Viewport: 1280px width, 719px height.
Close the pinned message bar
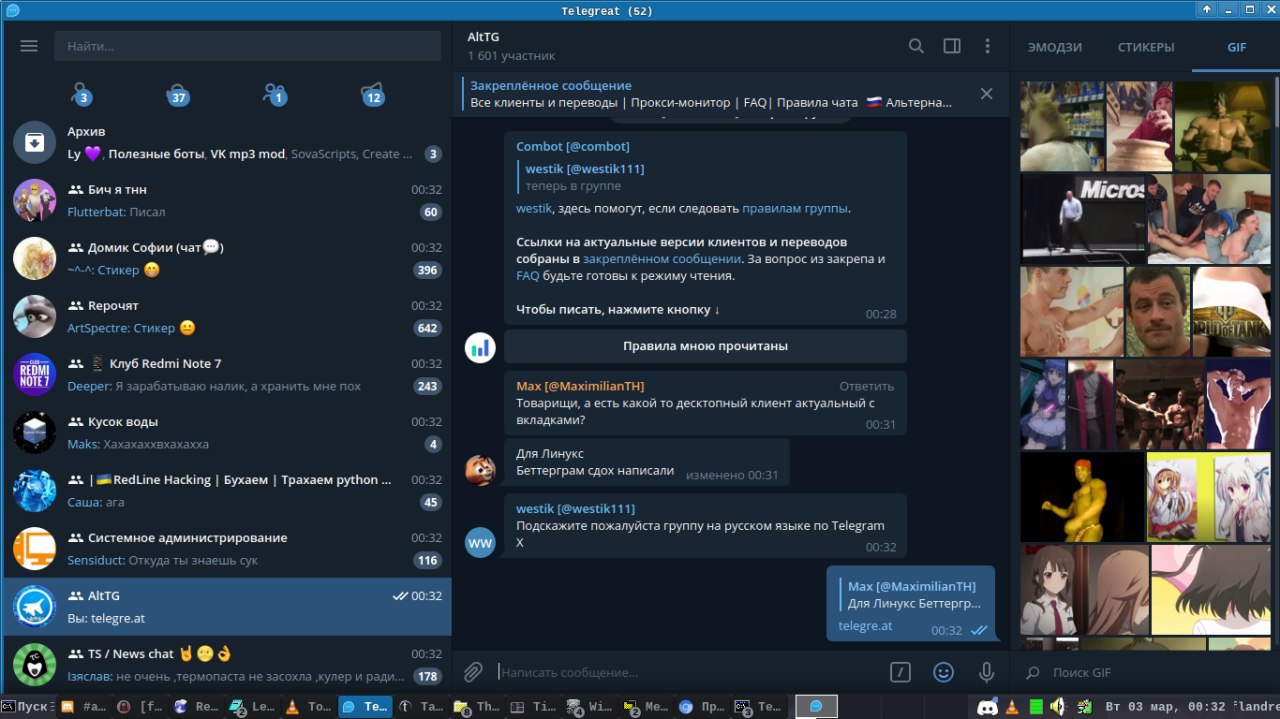coord(987,94)
